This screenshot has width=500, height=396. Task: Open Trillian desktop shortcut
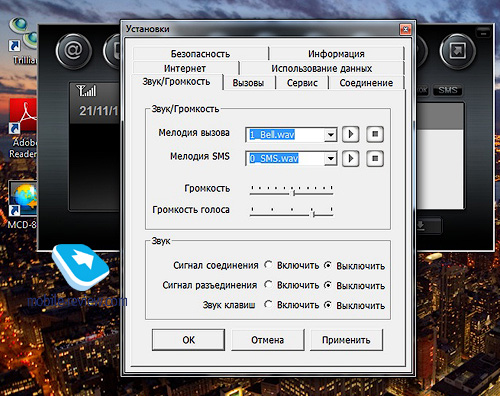[x=23, y=42]
